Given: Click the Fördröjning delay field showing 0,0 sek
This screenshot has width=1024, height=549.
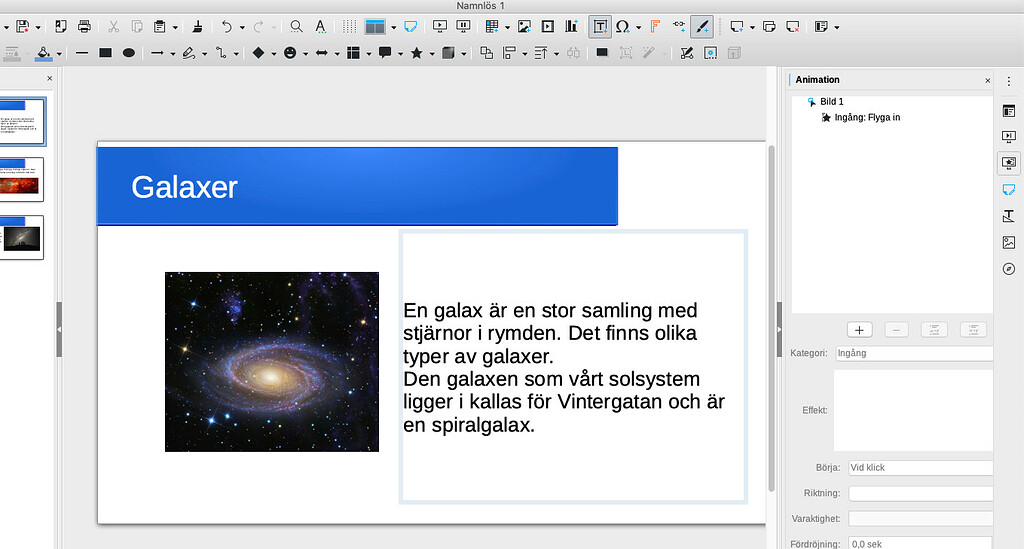Looking at the screenshot, I should click(920, 544).
